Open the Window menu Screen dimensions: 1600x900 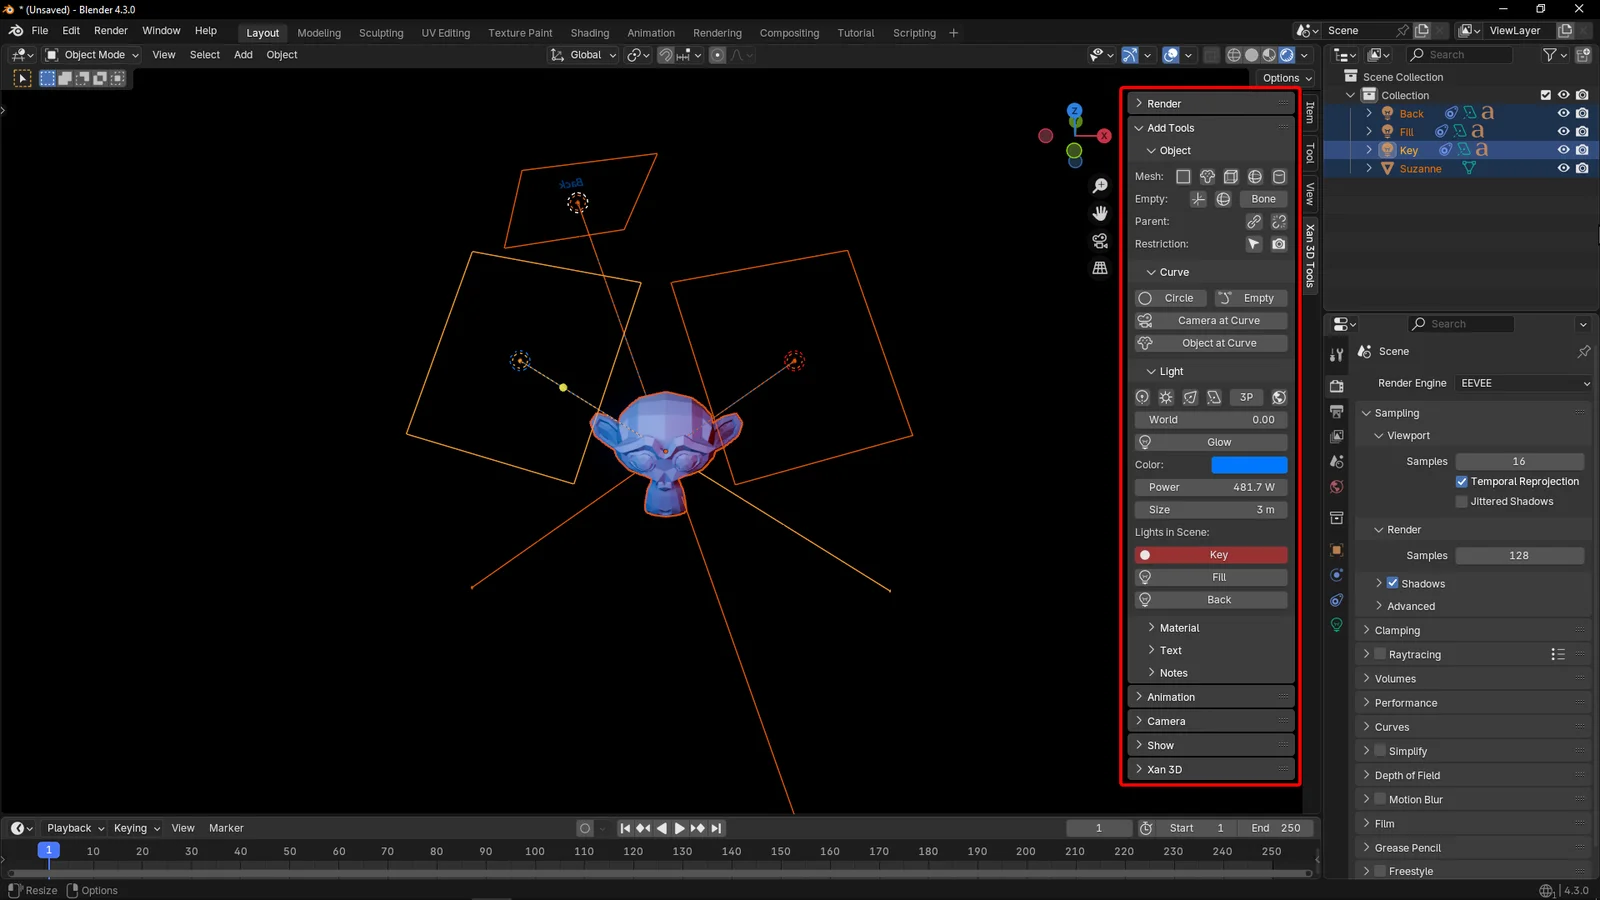click(161, 30)
